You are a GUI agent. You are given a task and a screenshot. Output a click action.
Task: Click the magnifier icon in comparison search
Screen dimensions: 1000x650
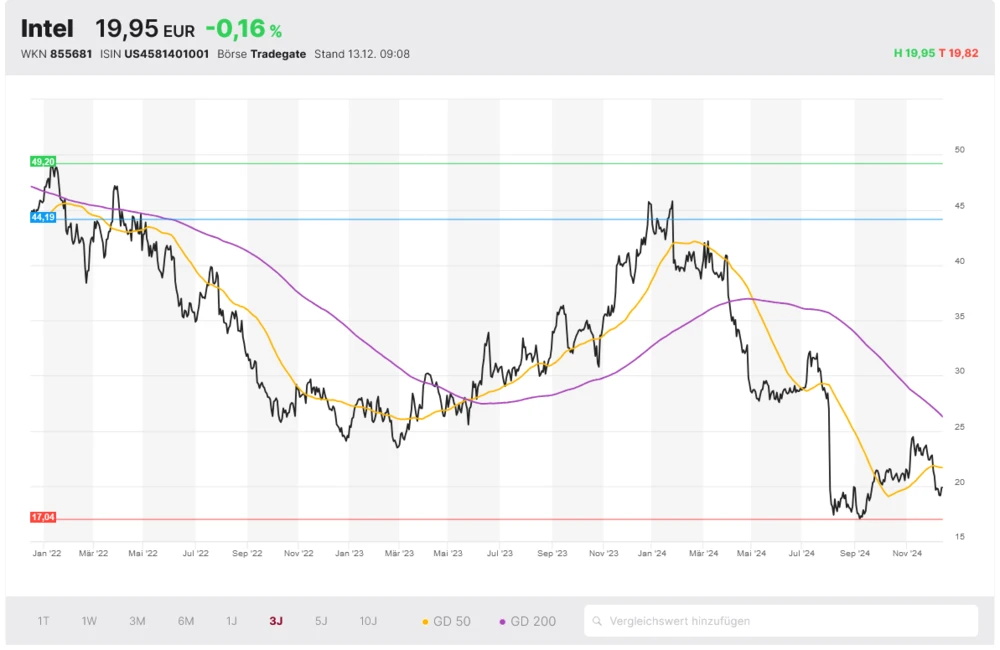597,621
